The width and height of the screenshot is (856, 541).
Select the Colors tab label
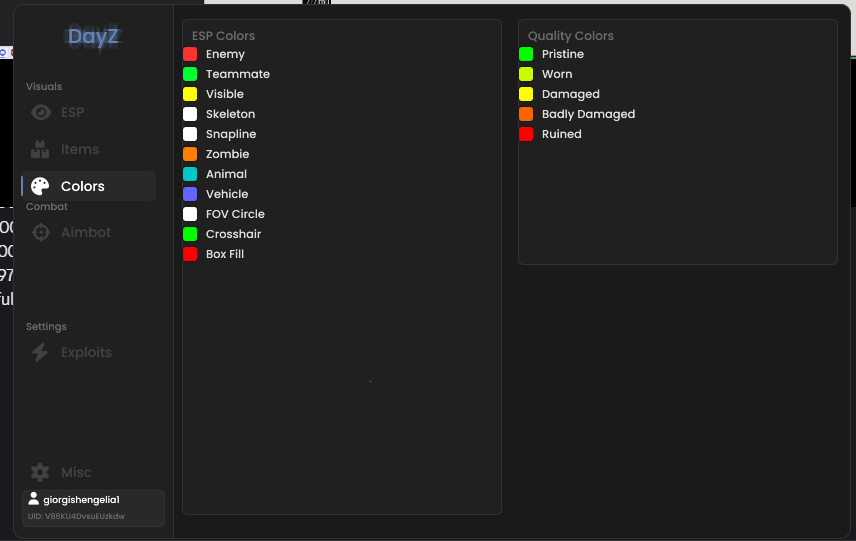(x=82, y=186)
